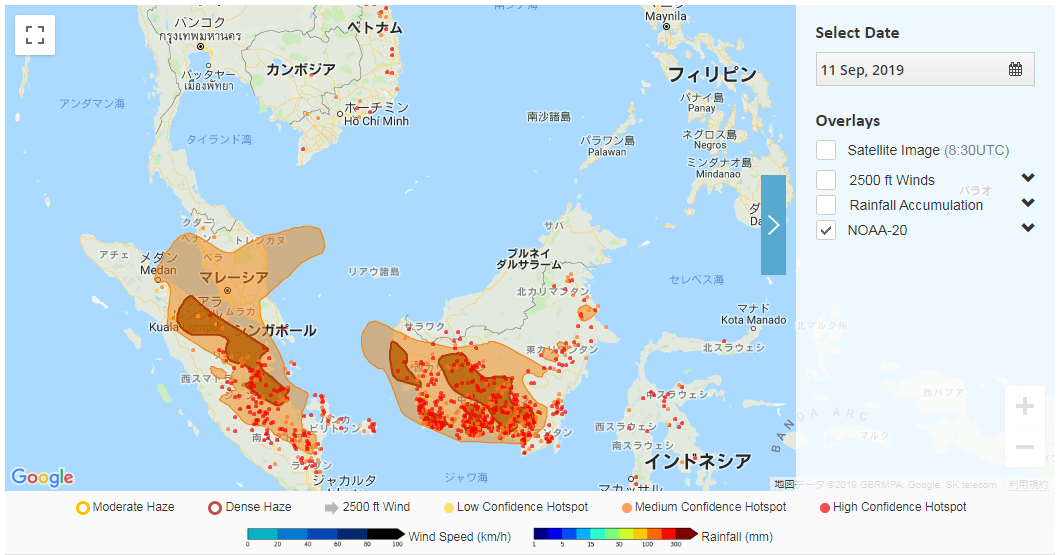Click the ジャカルタ city label

point(344,481)
